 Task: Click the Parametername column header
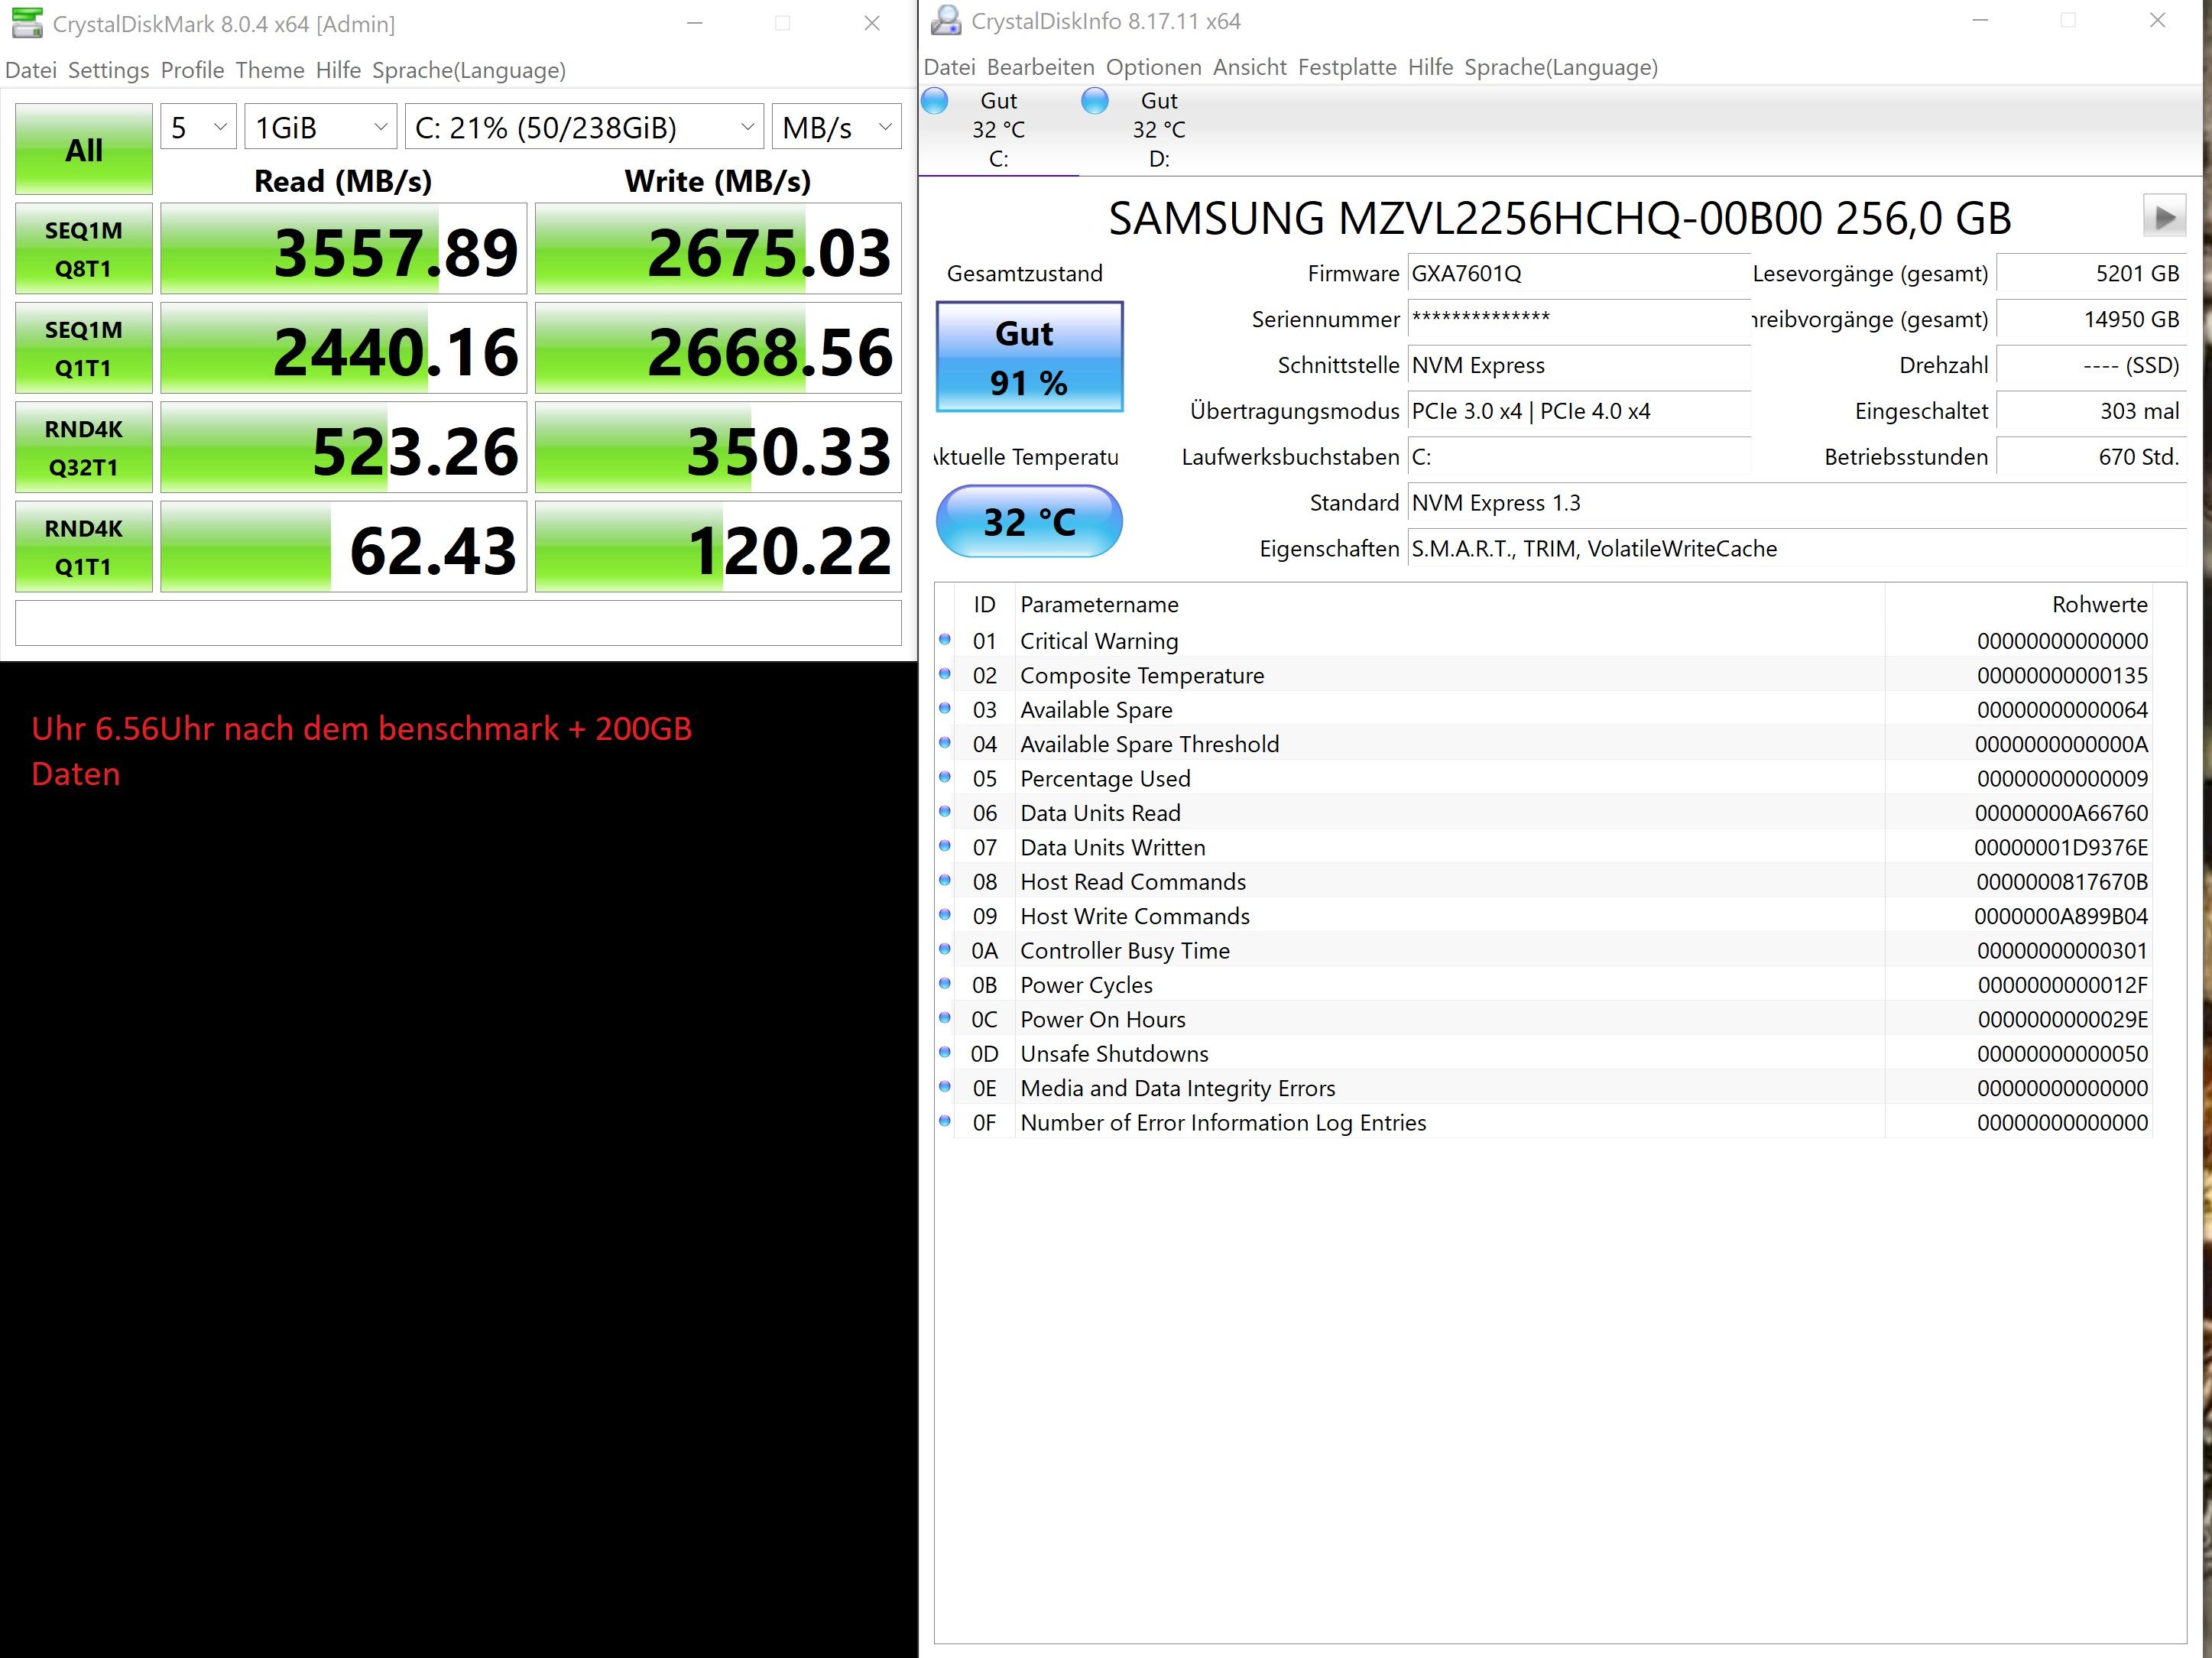coord(1450,604)
